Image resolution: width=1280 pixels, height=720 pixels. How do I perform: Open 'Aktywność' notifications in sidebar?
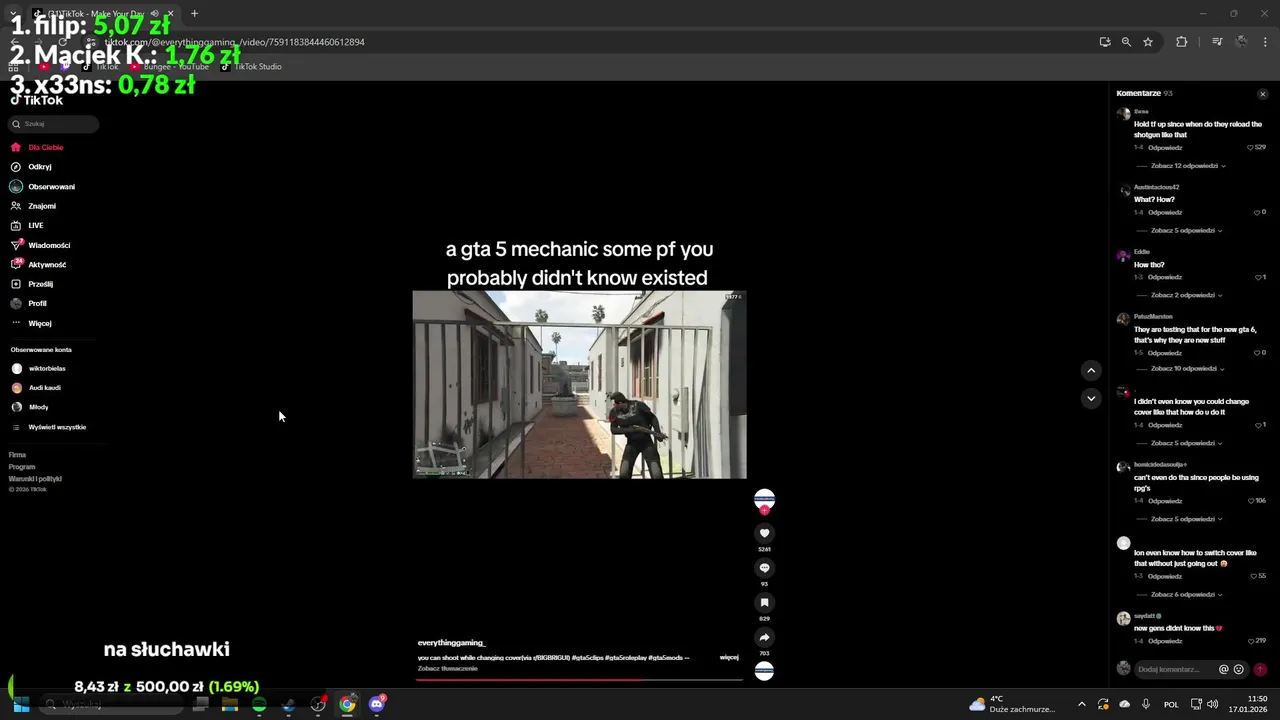46,265
